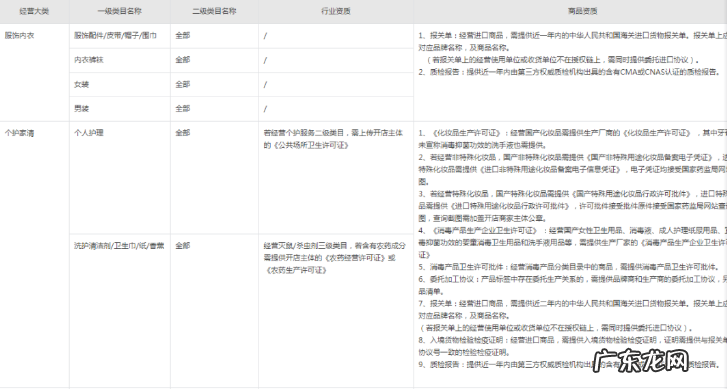727x390 pixels.
Task: Click item 3 若经营特殊化妆品 line
Action: [x=572, y=194]
